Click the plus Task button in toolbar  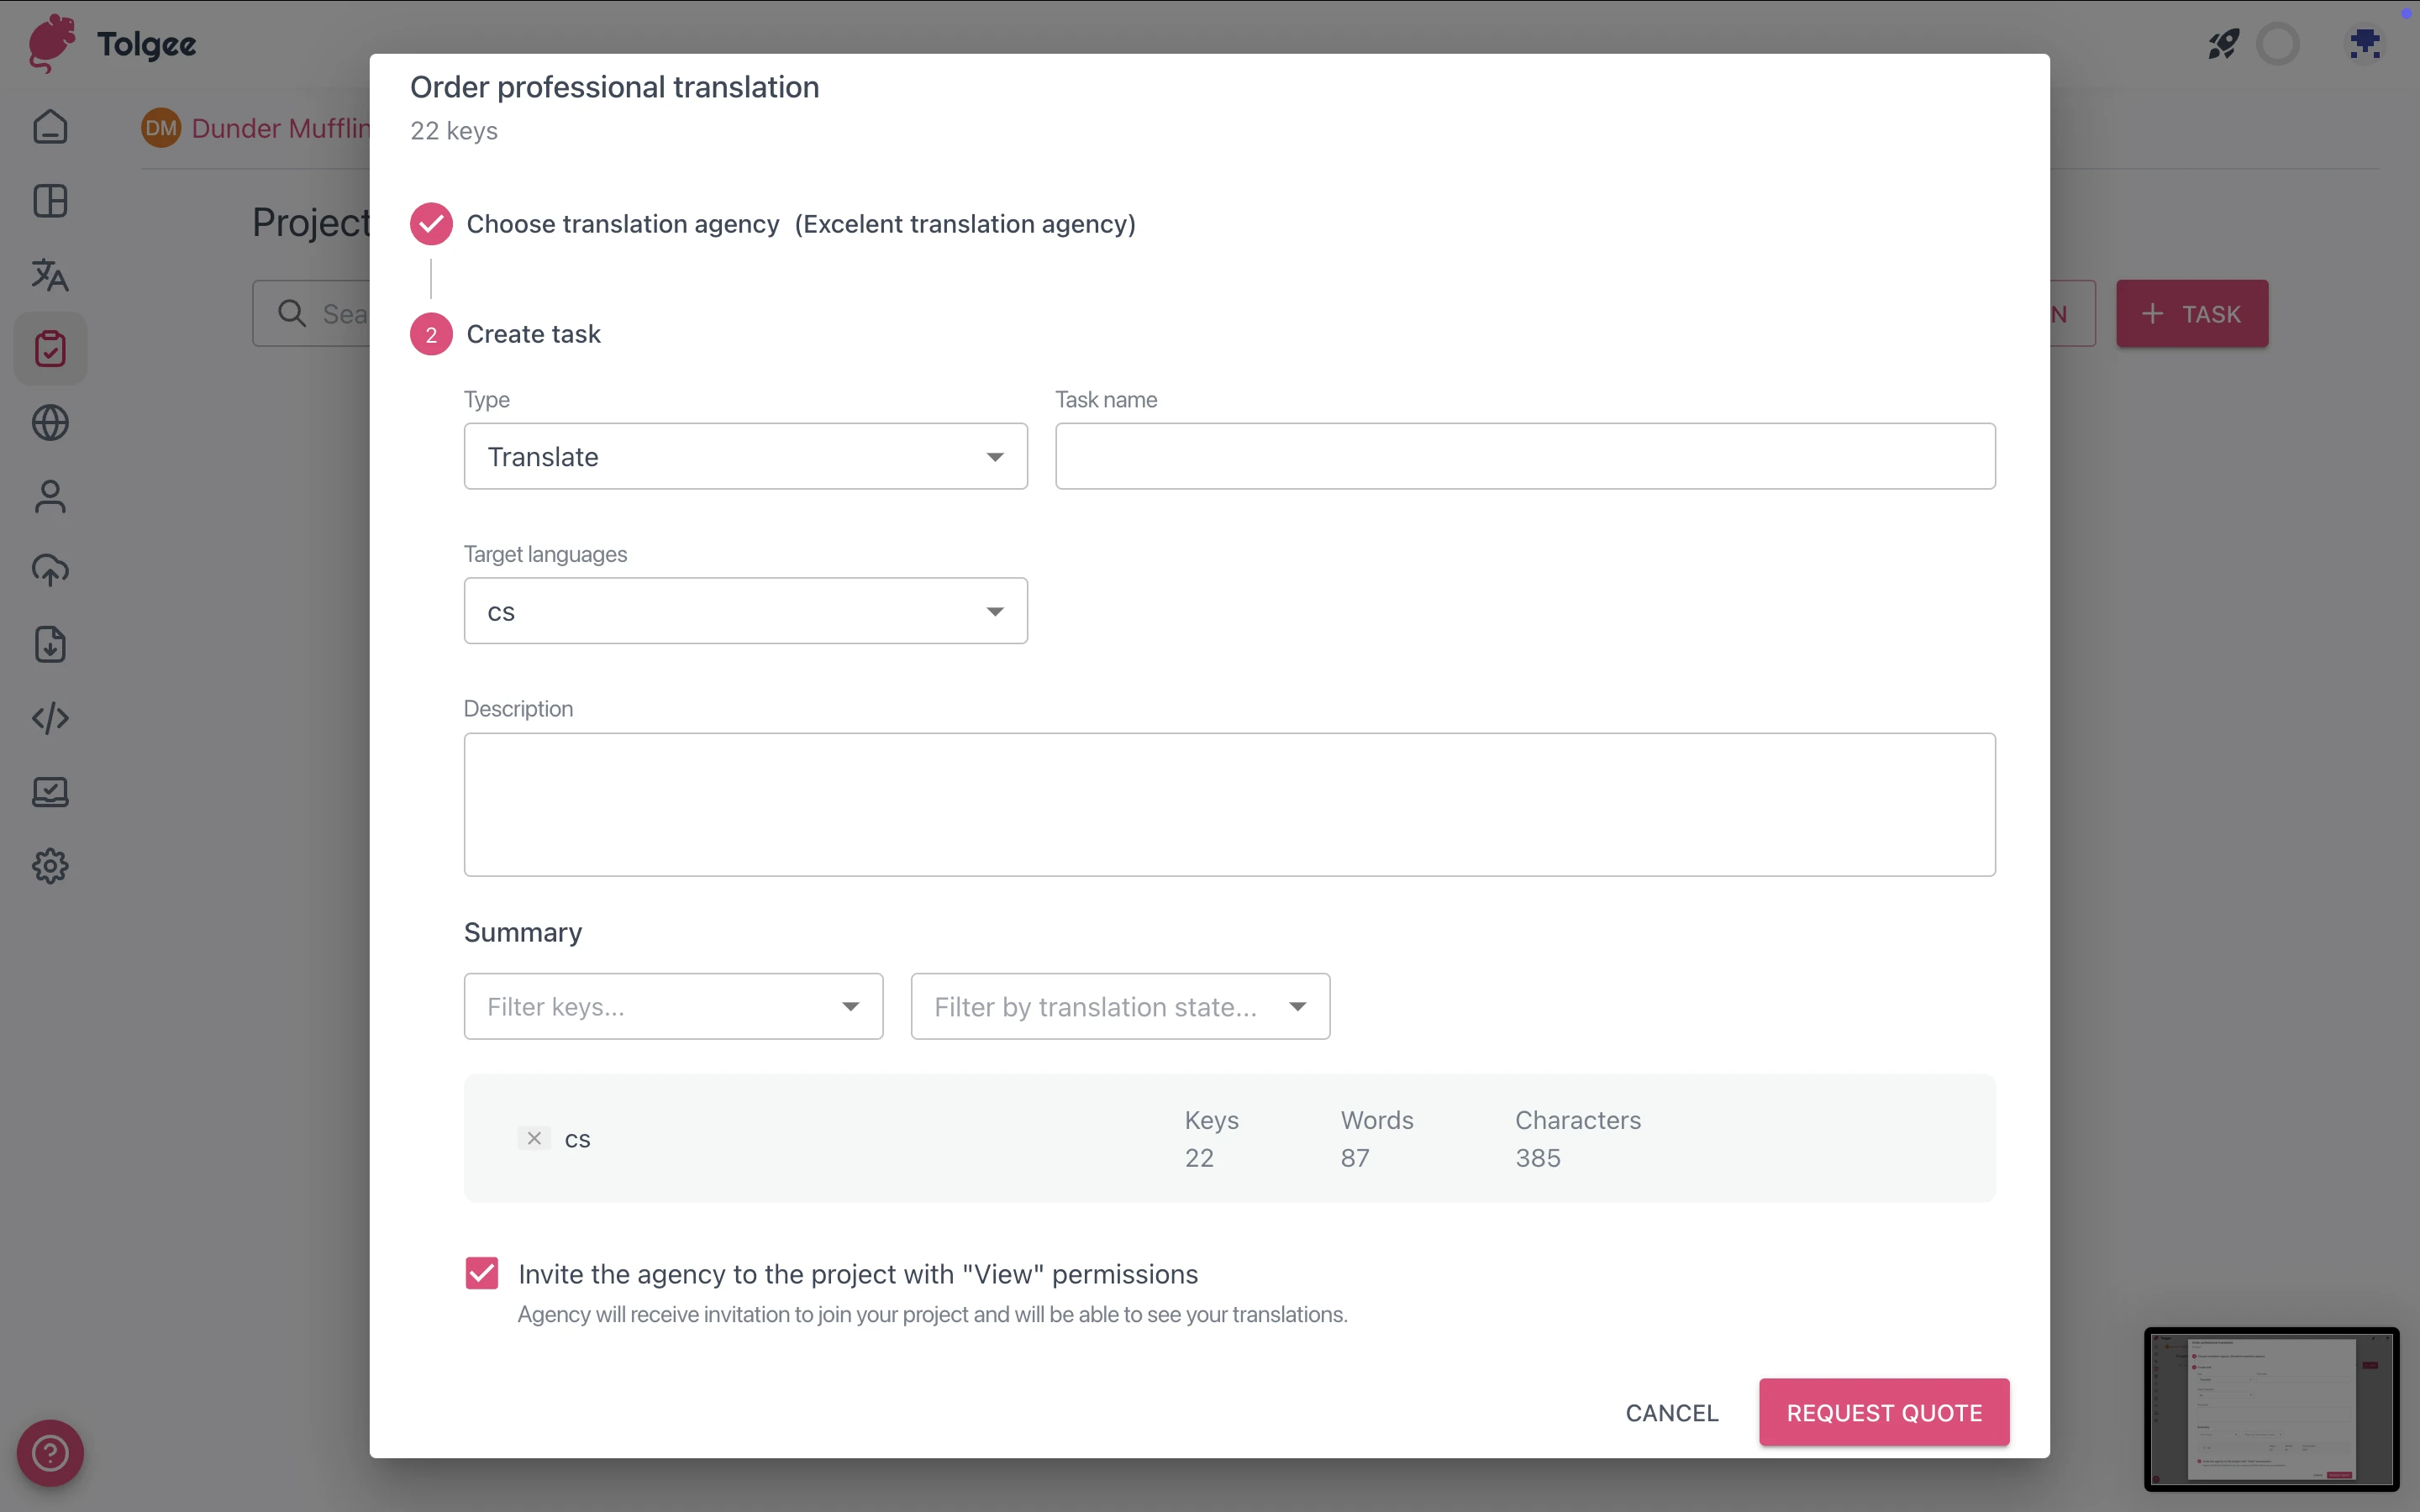click(2191, 313)
